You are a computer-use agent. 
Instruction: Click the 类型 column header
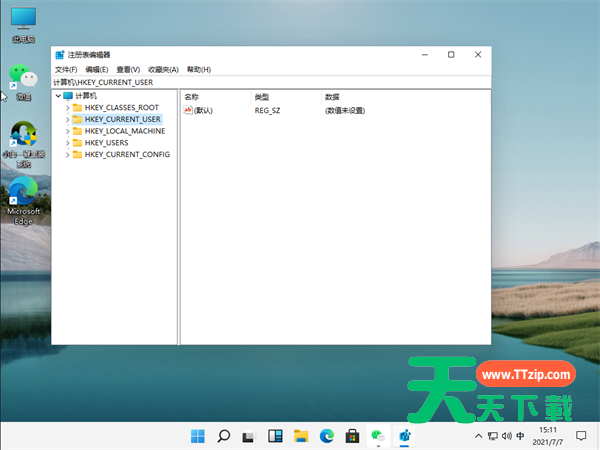[262, 96]
